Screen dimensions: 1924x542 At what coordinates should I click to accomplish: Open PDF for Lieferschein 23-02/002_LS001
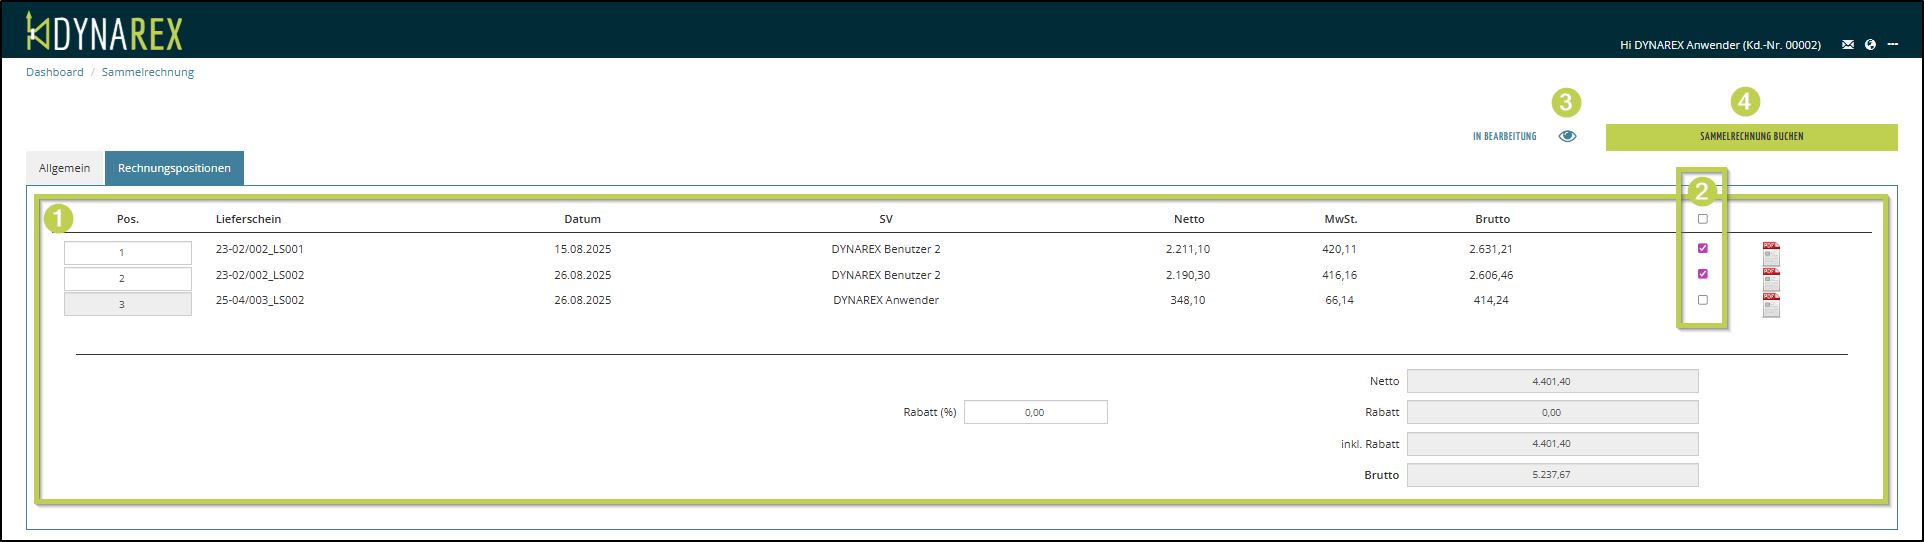[1771, 253]
